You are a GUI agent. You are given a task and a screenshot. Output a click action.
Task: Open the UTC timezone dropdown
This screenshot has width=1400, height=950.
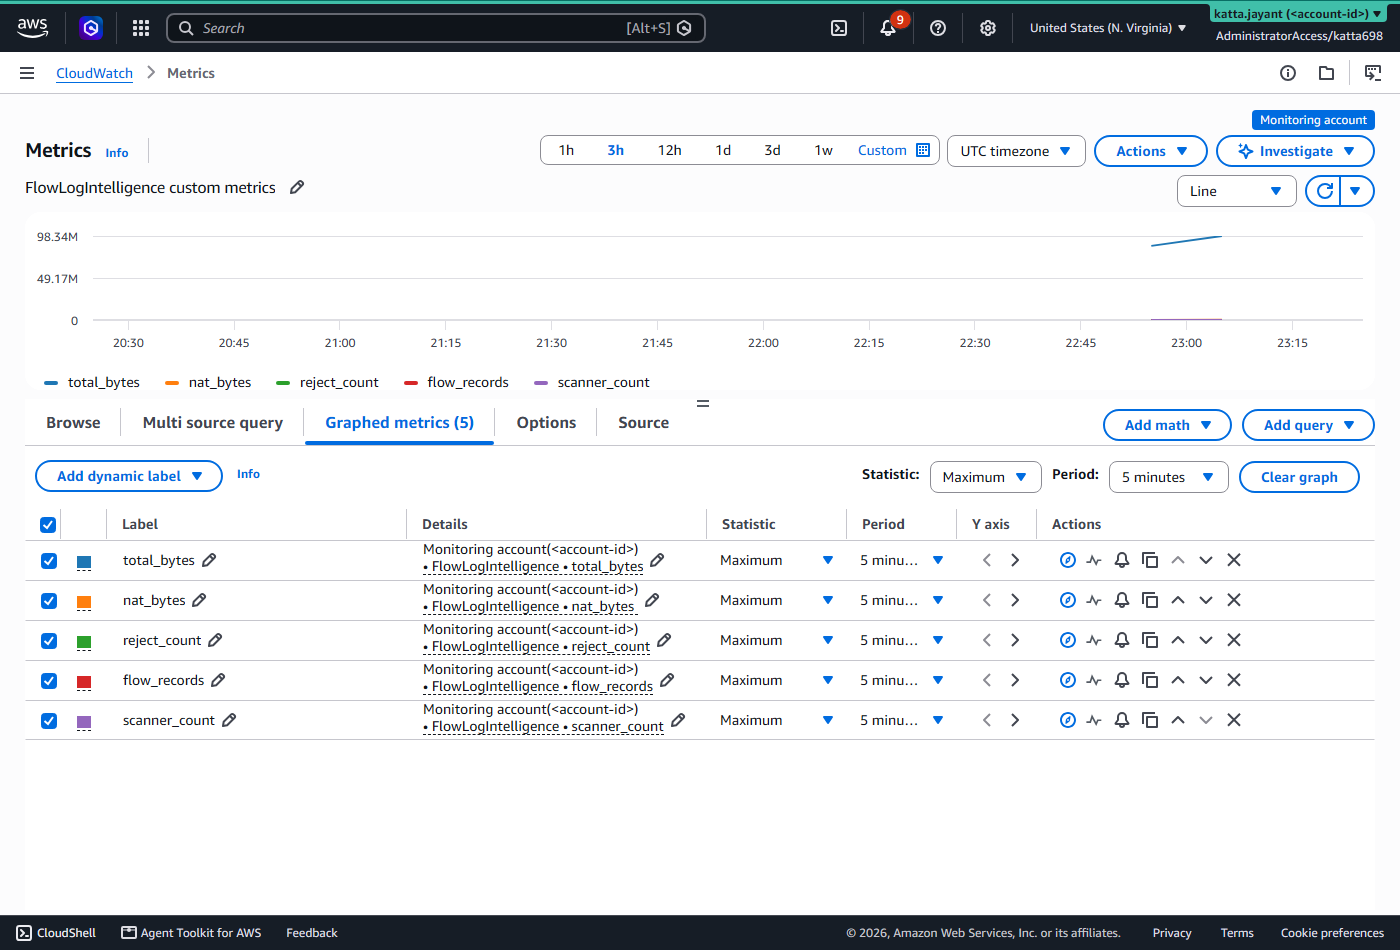pos(1016,151)
